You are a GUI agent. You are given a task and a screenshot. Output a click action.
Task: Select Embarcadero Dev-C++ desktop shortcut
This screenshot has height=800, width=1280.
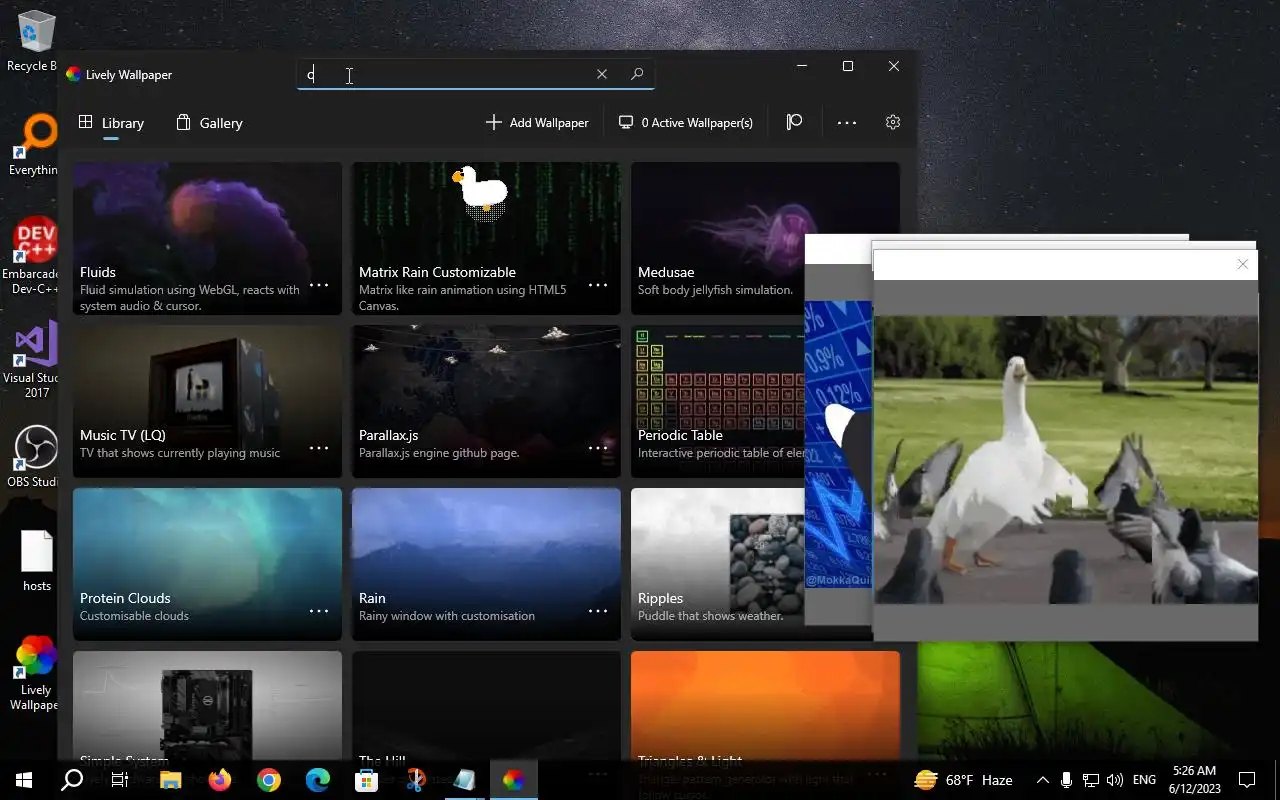point(36,256)
